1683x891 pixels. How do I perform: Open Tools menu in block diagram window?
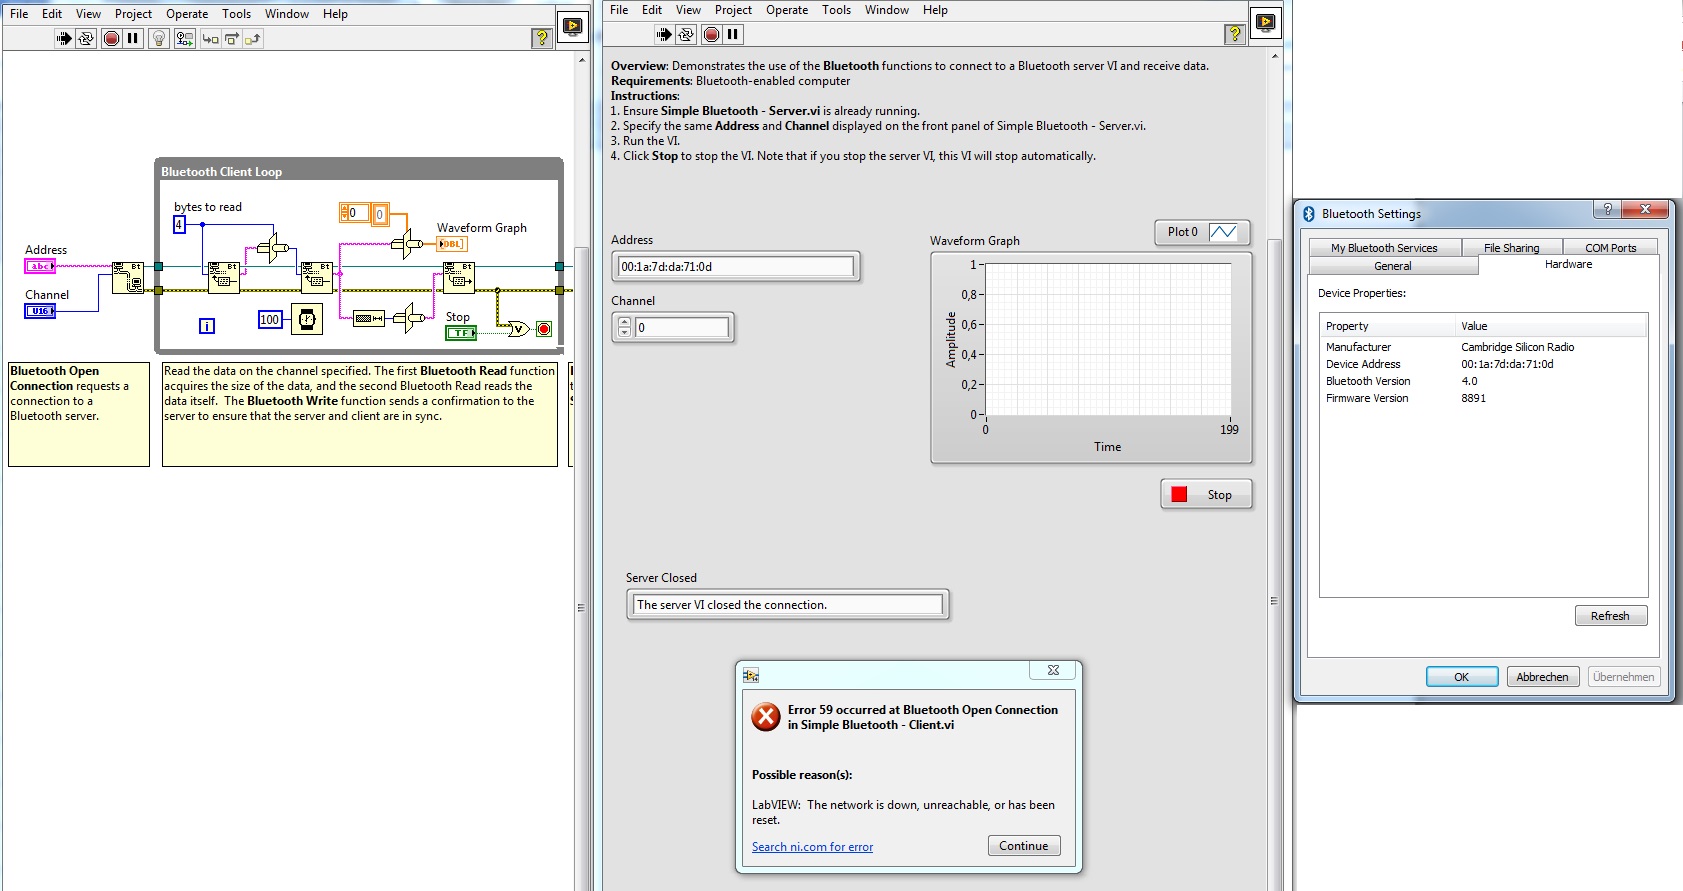pos(236,14)
